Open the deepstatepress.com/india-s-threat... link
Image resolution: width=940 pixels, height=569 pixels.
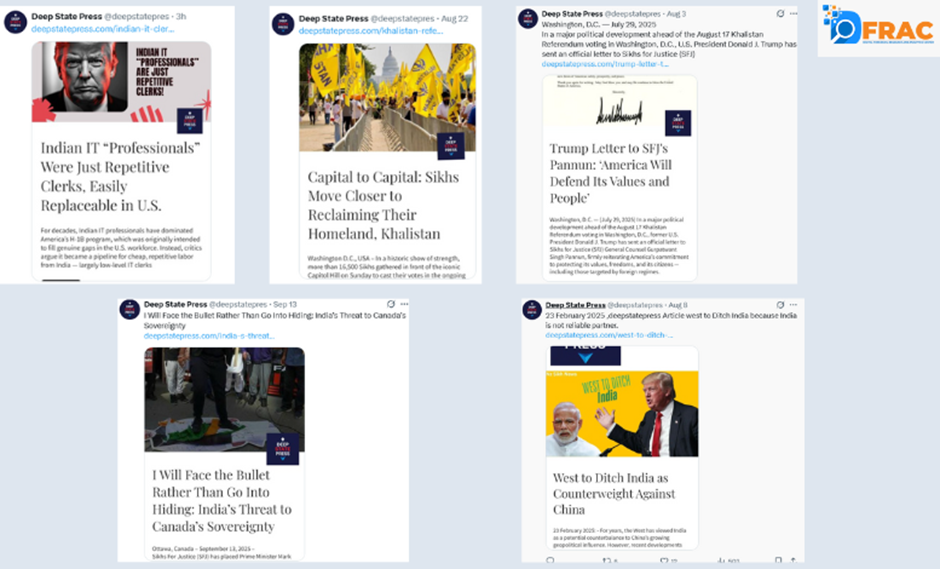(x=209, y=336)
